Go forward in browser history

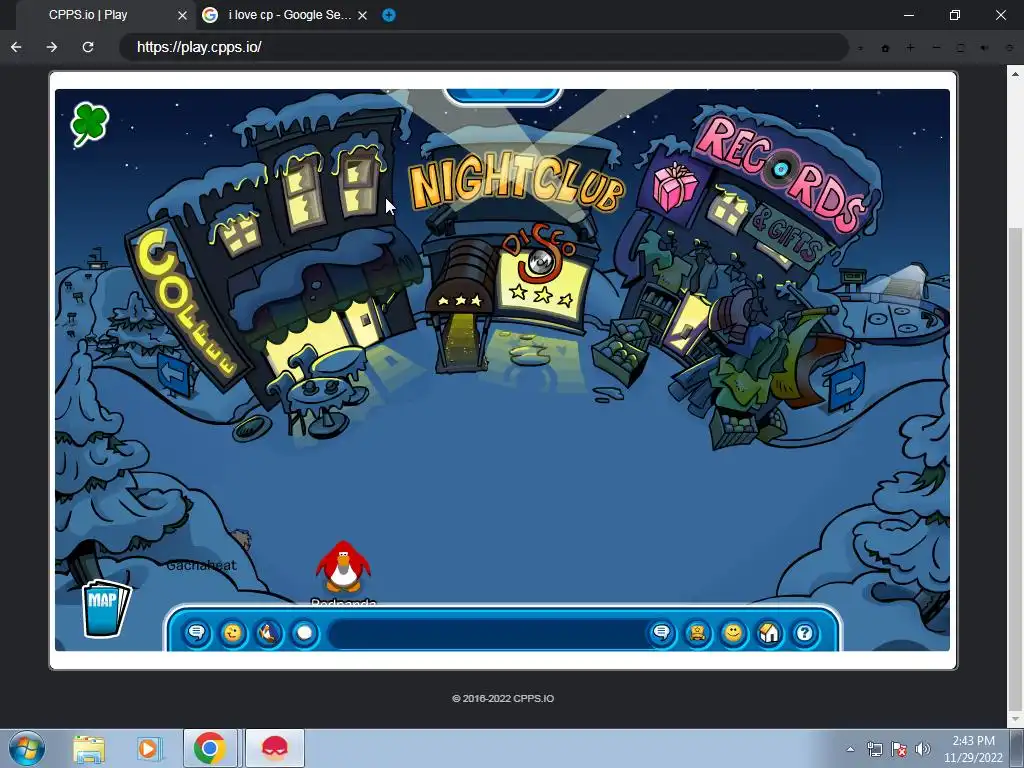pyautogui.click(x=52, y=47)
